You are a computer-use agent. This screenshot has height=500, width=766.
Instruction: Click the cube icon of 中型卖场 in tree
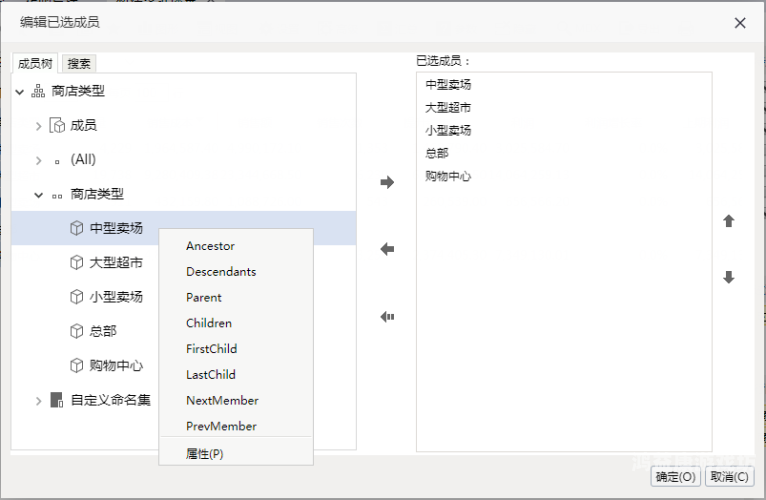(77, 228)
